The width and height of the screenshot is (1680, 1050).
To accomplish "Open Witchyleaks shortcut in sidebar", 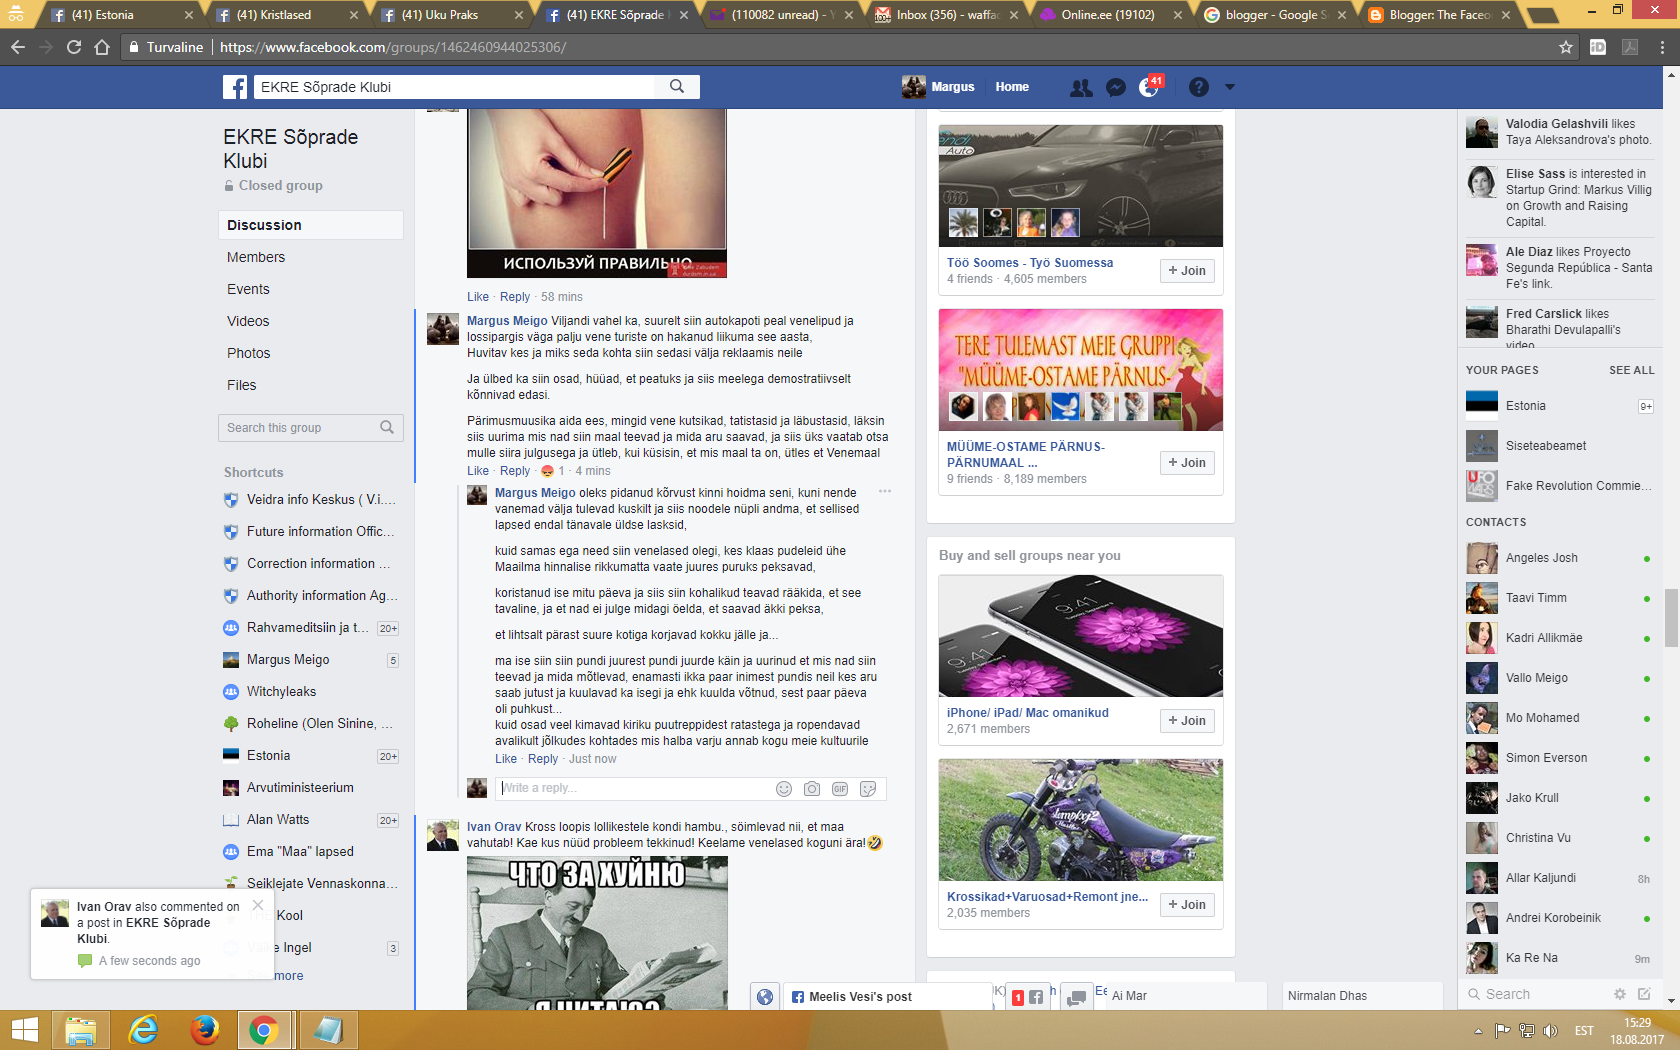I will point(281,692).
